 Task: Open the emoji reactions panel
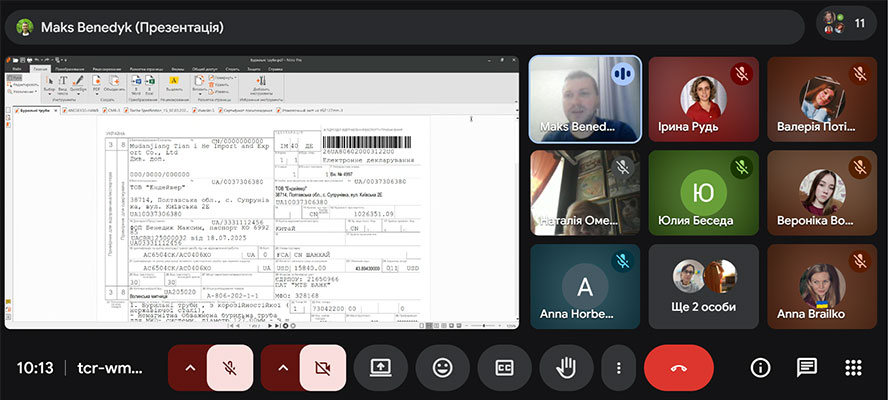tap(442, 368)
